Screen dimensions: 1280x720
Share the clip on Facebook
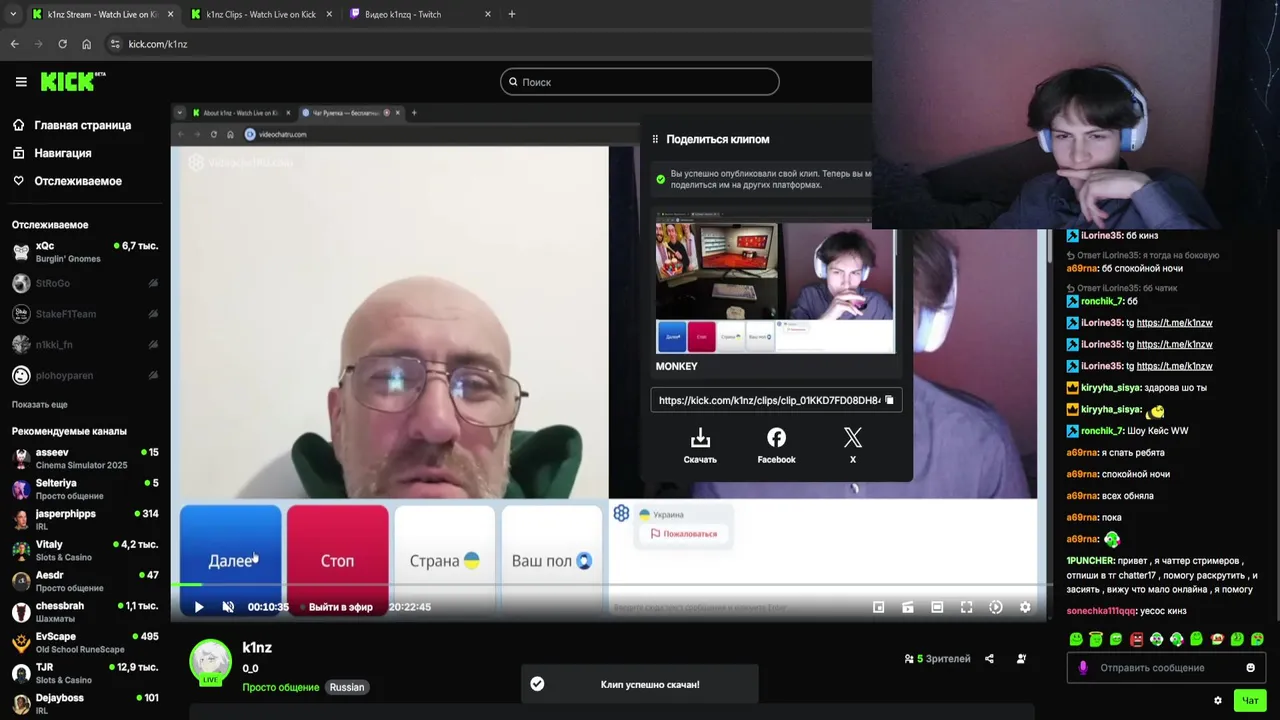point(776,446)
